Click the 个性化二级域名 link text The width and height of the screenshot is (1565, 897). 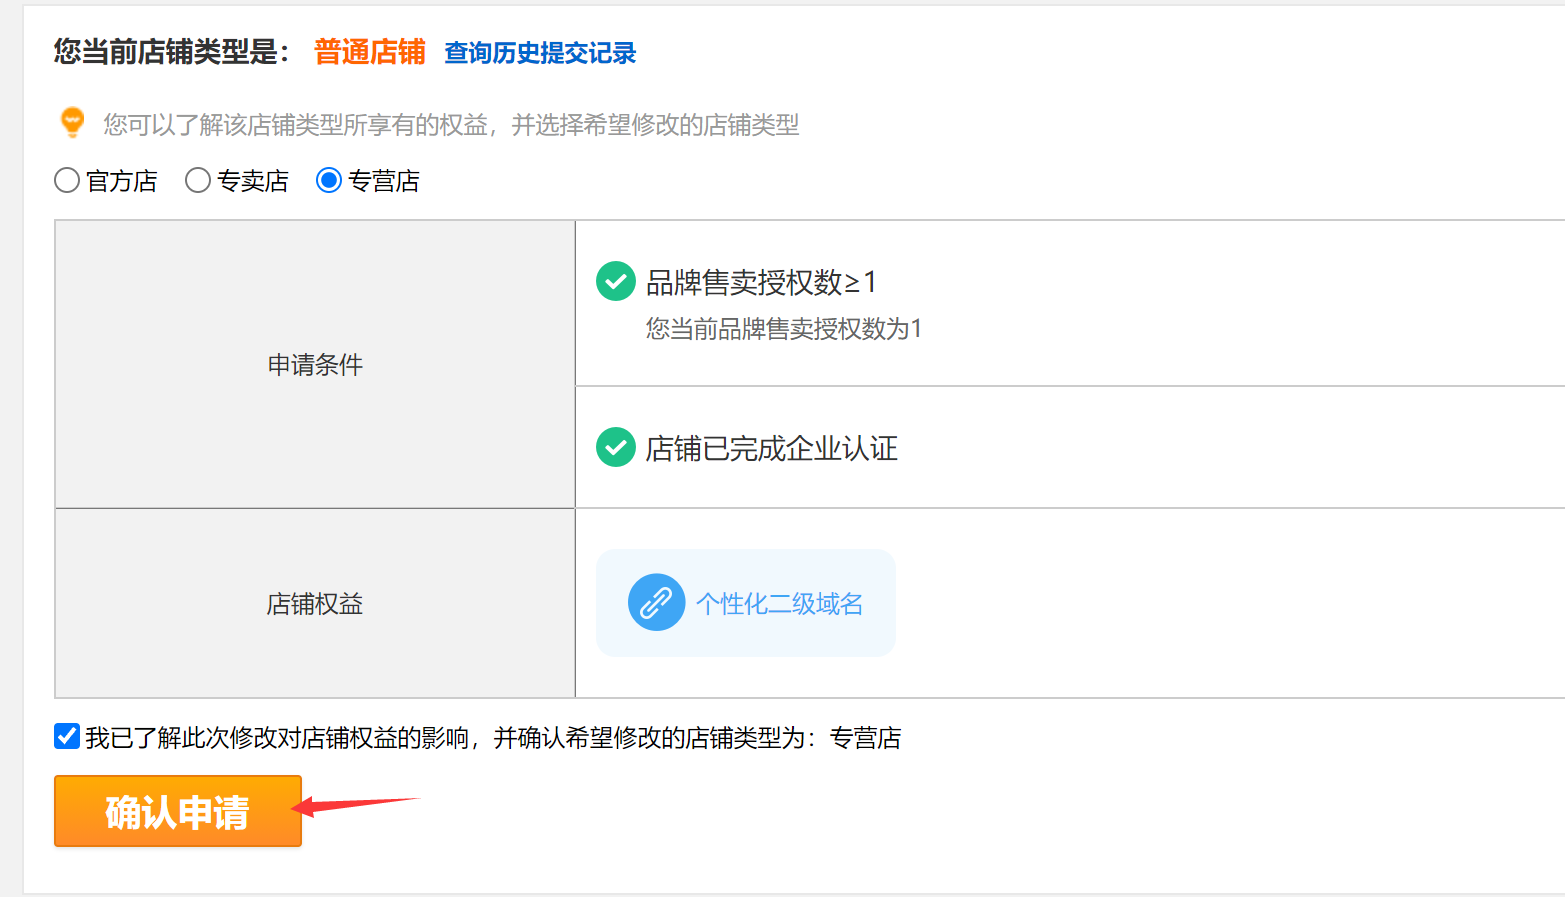[780, 602]
